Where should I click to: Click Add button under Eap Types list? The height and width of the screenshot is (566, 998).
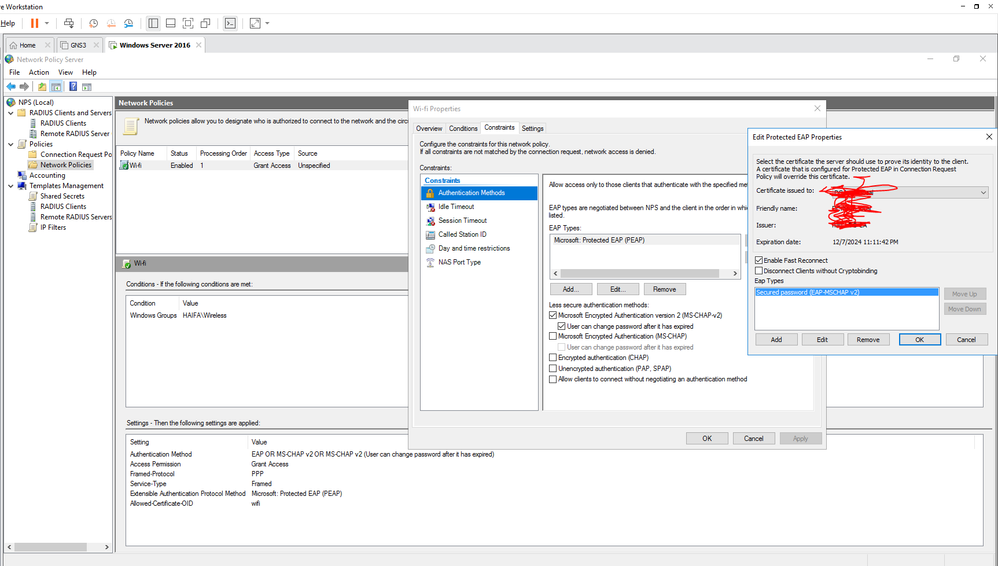pos(776,339)
